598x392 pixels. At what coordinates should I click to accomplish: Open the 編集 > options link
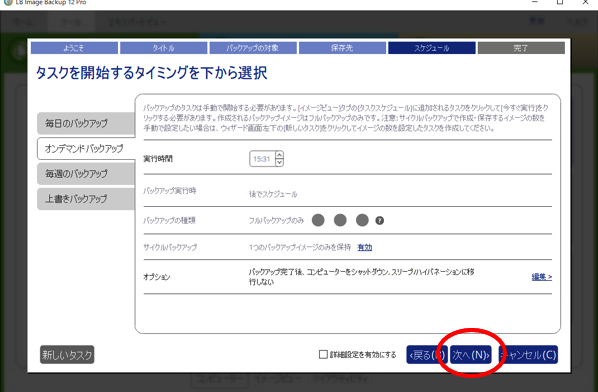(x=542, y=277)
